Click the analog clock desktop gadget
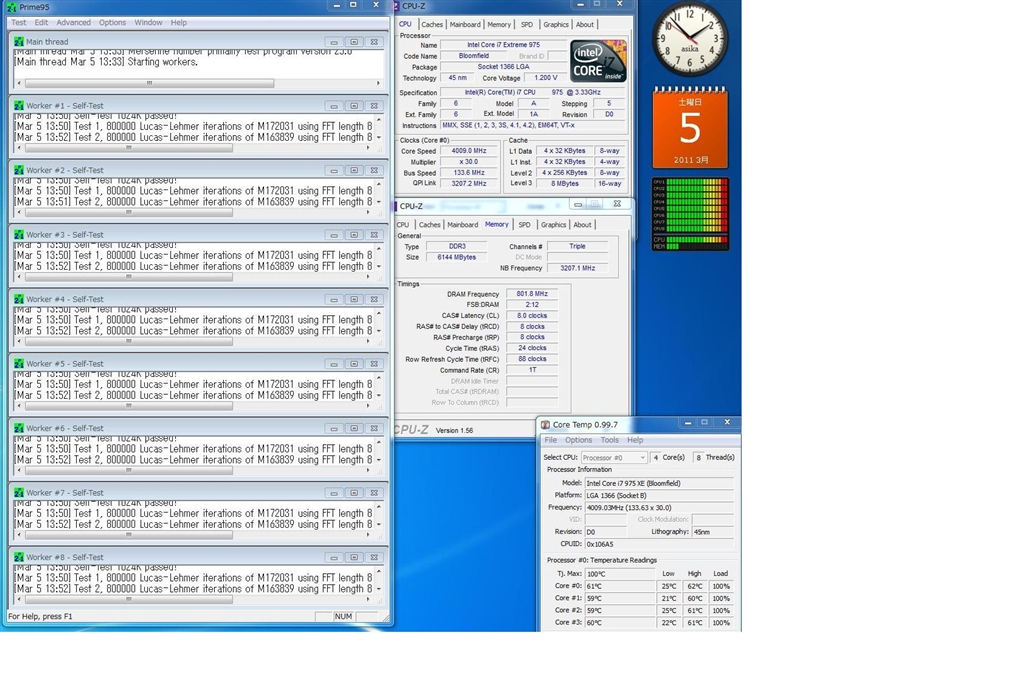Image resolution: width=1024 pixels, height=684 pixels. 690,39
